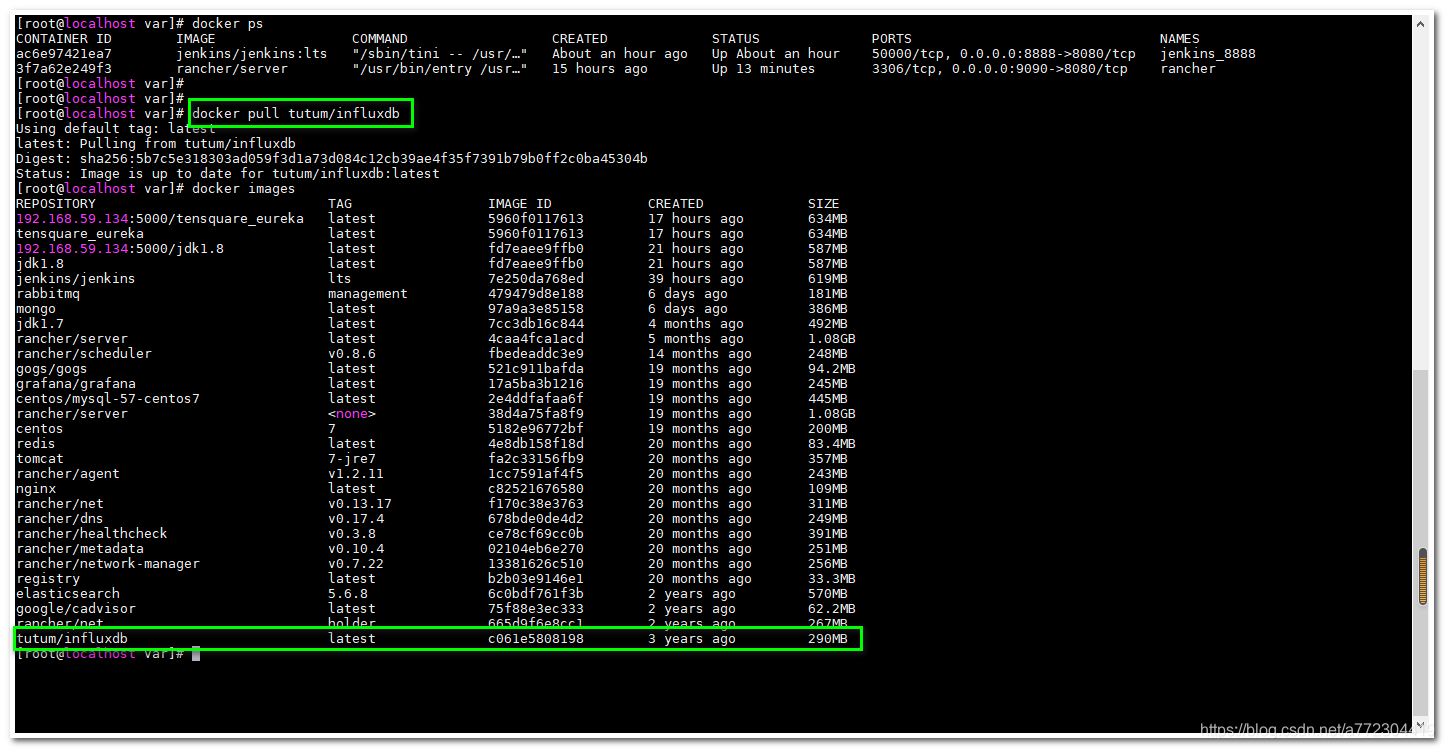Click the v0.8.6 tag
1445x749 pixels.
click(x=352, y=354)
